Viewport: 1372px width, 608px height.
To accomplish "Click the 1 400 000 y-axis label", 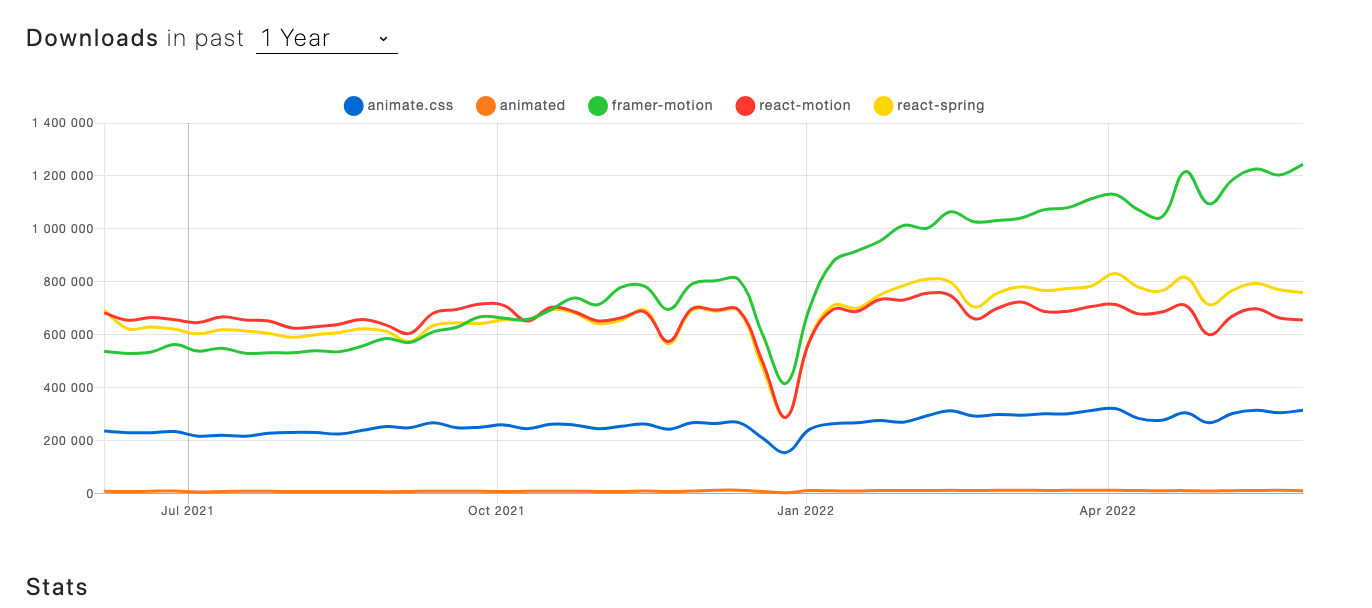I will pyautogui.click(x=62, y=123).
